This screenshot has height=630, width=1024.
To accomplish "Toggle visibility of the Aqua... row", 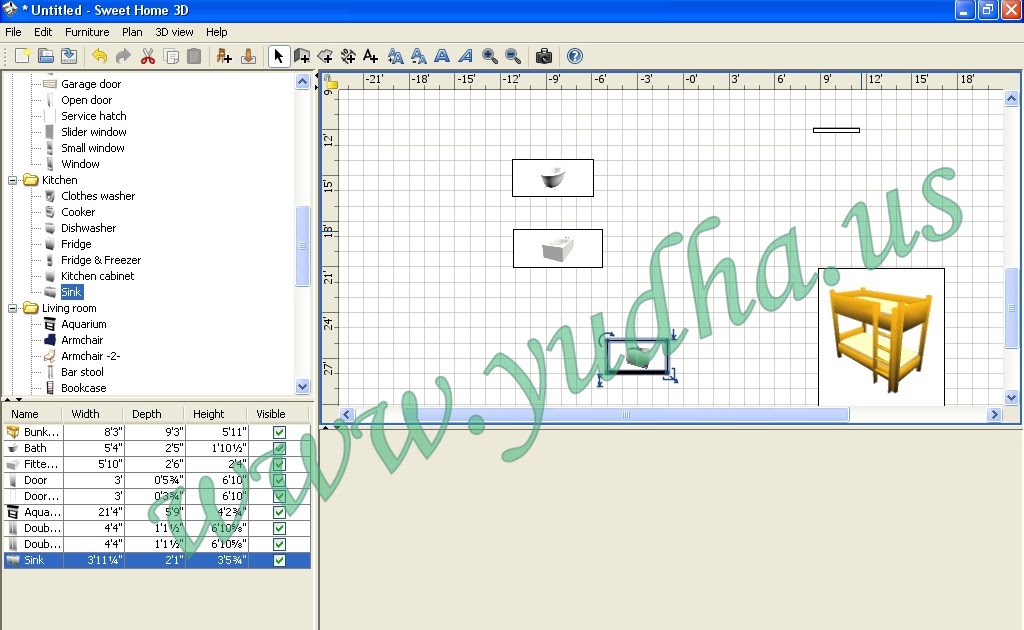I will pyautogui.click(x=280, y=512).
